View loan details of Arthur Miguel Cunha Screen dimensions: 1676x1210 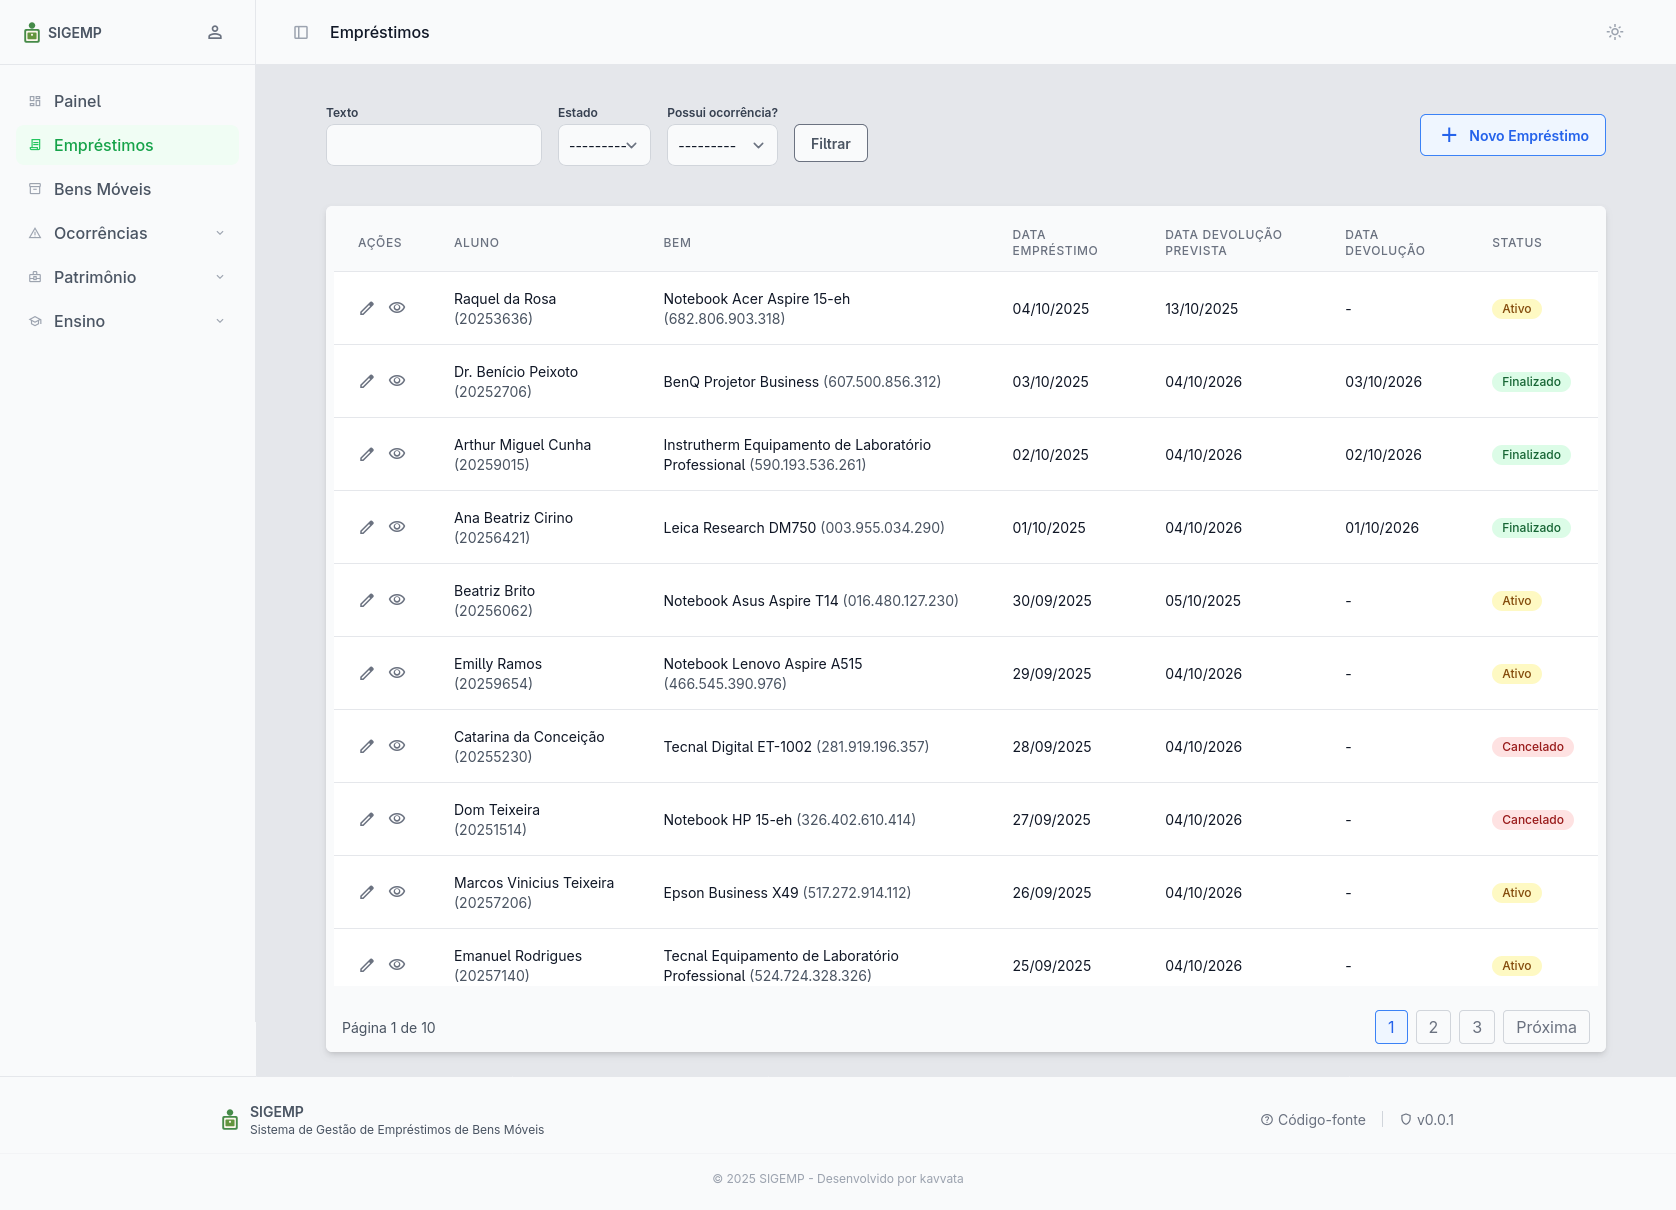[397, 454]
